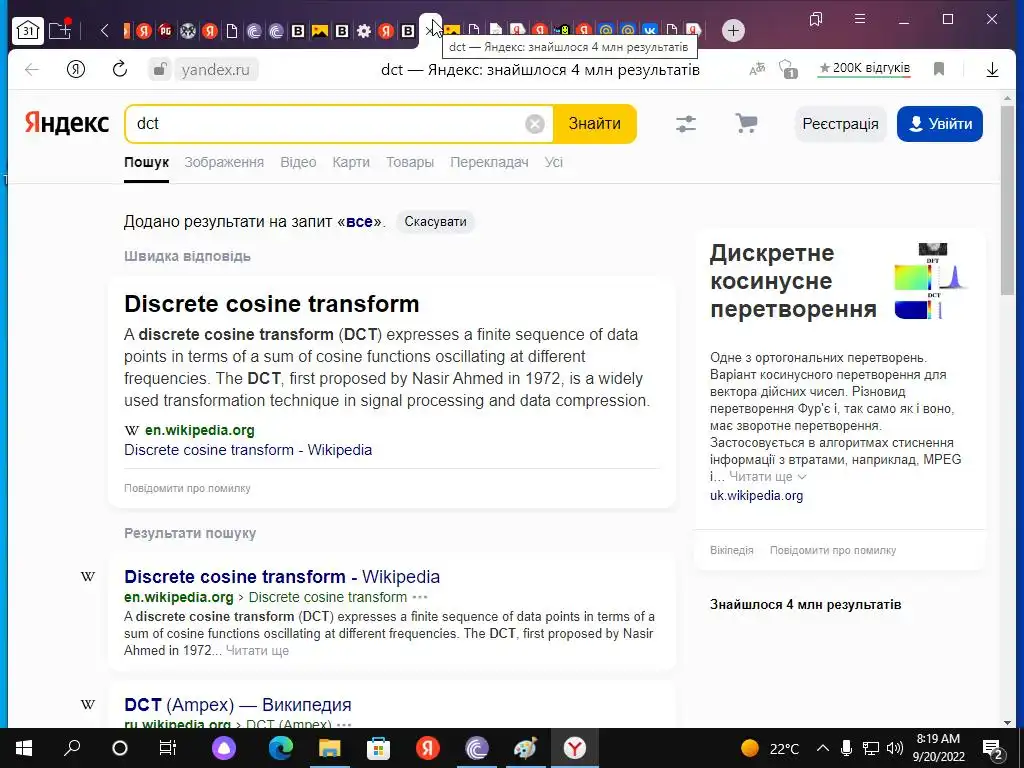
Task: Switch to the gear icon tab
Action: [364, 30]
